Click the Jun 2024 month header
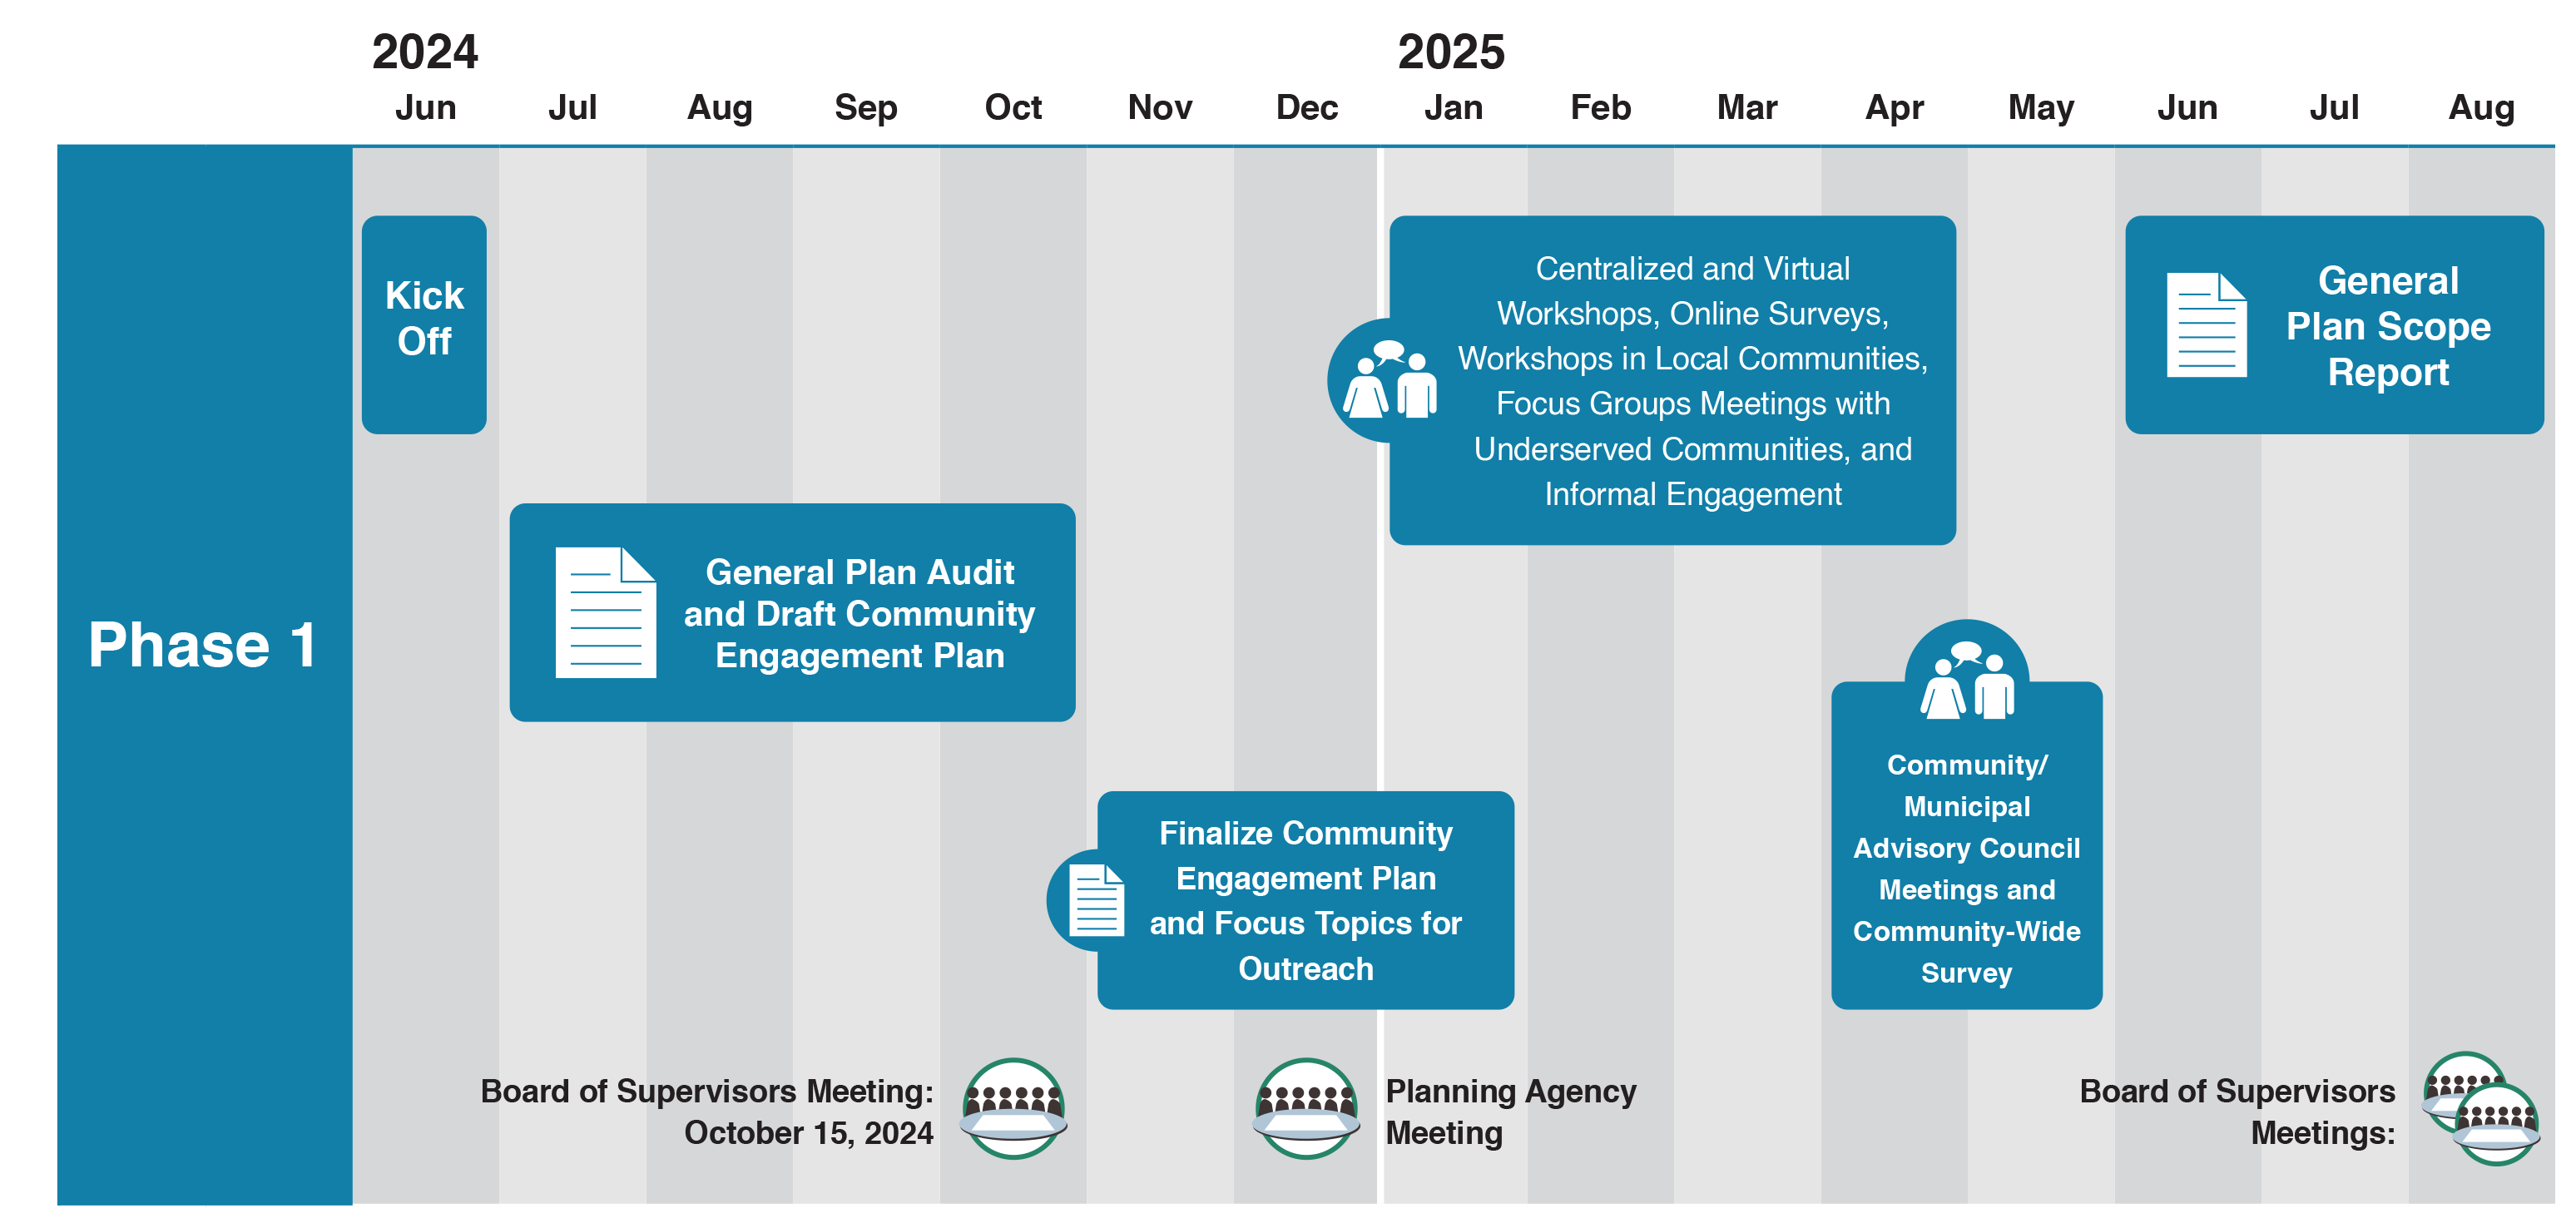Viewport: 2576px width, 1228px height. (426, 107)
